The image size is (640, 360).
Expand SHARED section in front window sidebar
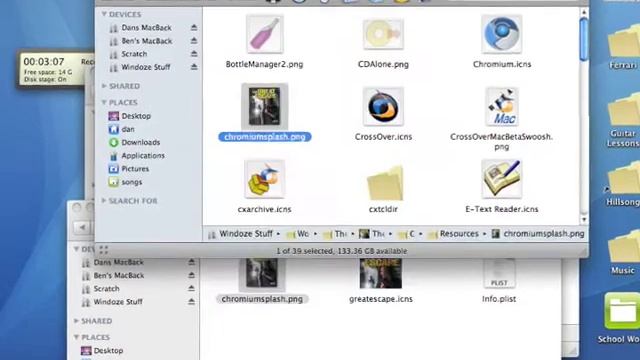[104, 86]
